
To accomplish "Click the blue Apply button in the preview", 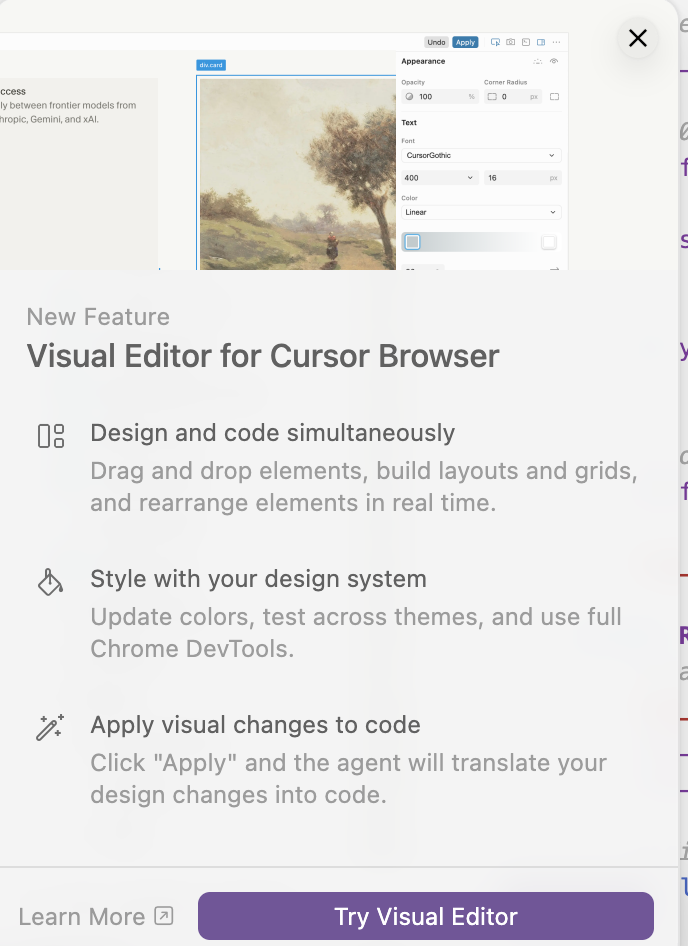I will point(465,42).
